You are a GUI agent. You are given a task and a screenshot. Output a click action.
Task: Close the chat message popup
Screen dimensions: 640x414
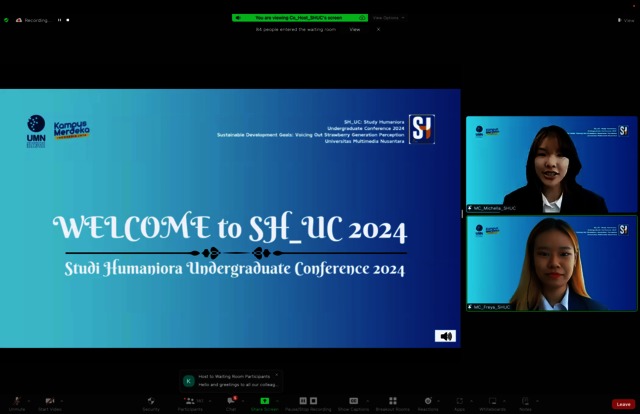[x=276, y=375]
